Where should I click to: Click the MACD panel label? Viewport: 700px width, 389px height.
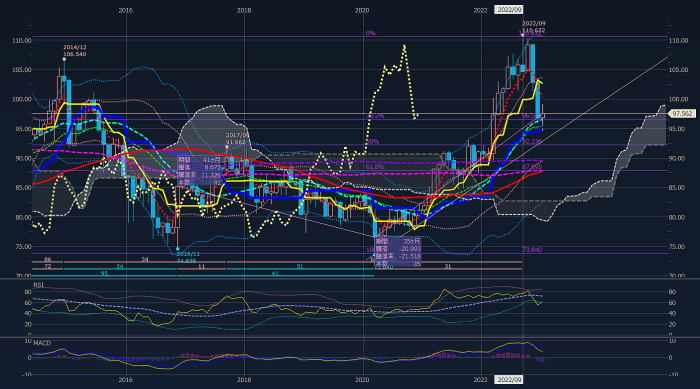click(42, 343)
